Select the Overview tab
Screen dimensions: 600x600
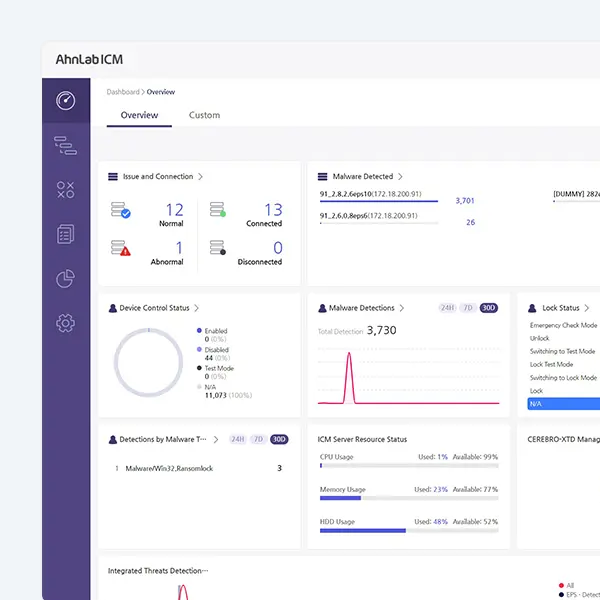click(139, 115)
